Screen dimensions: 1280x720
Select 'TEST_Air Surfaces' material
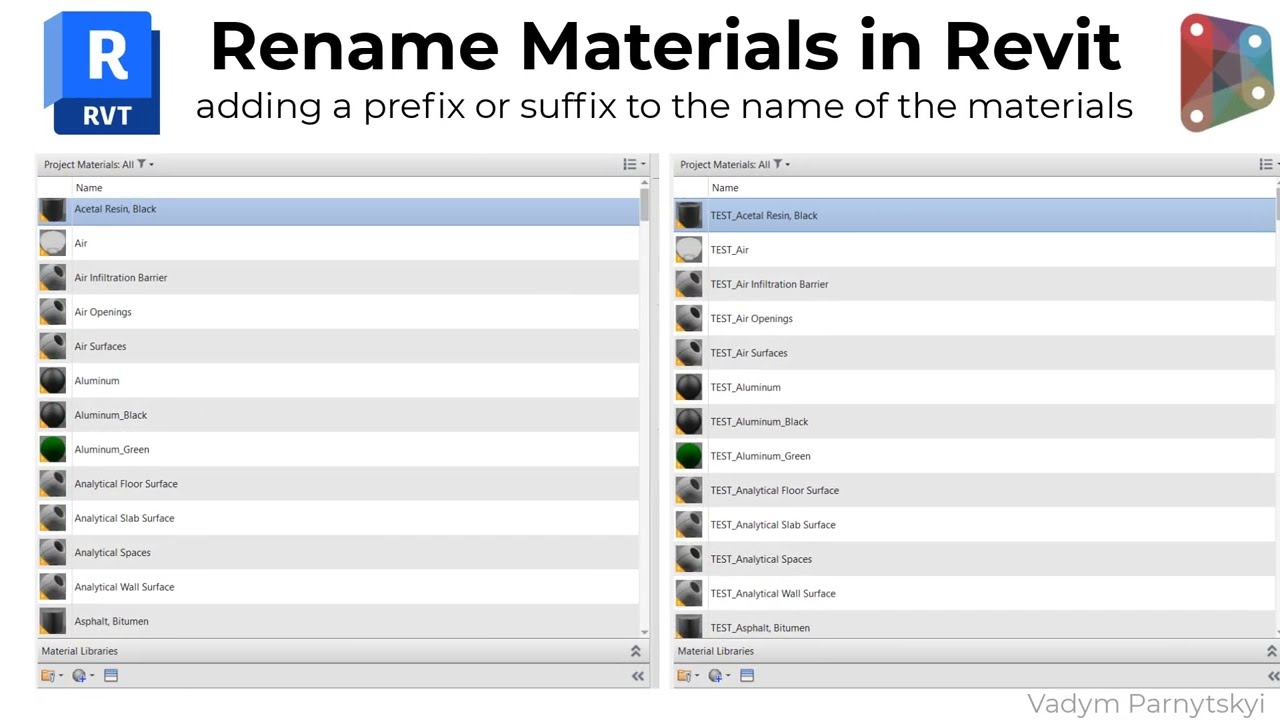tap(975, 353)
